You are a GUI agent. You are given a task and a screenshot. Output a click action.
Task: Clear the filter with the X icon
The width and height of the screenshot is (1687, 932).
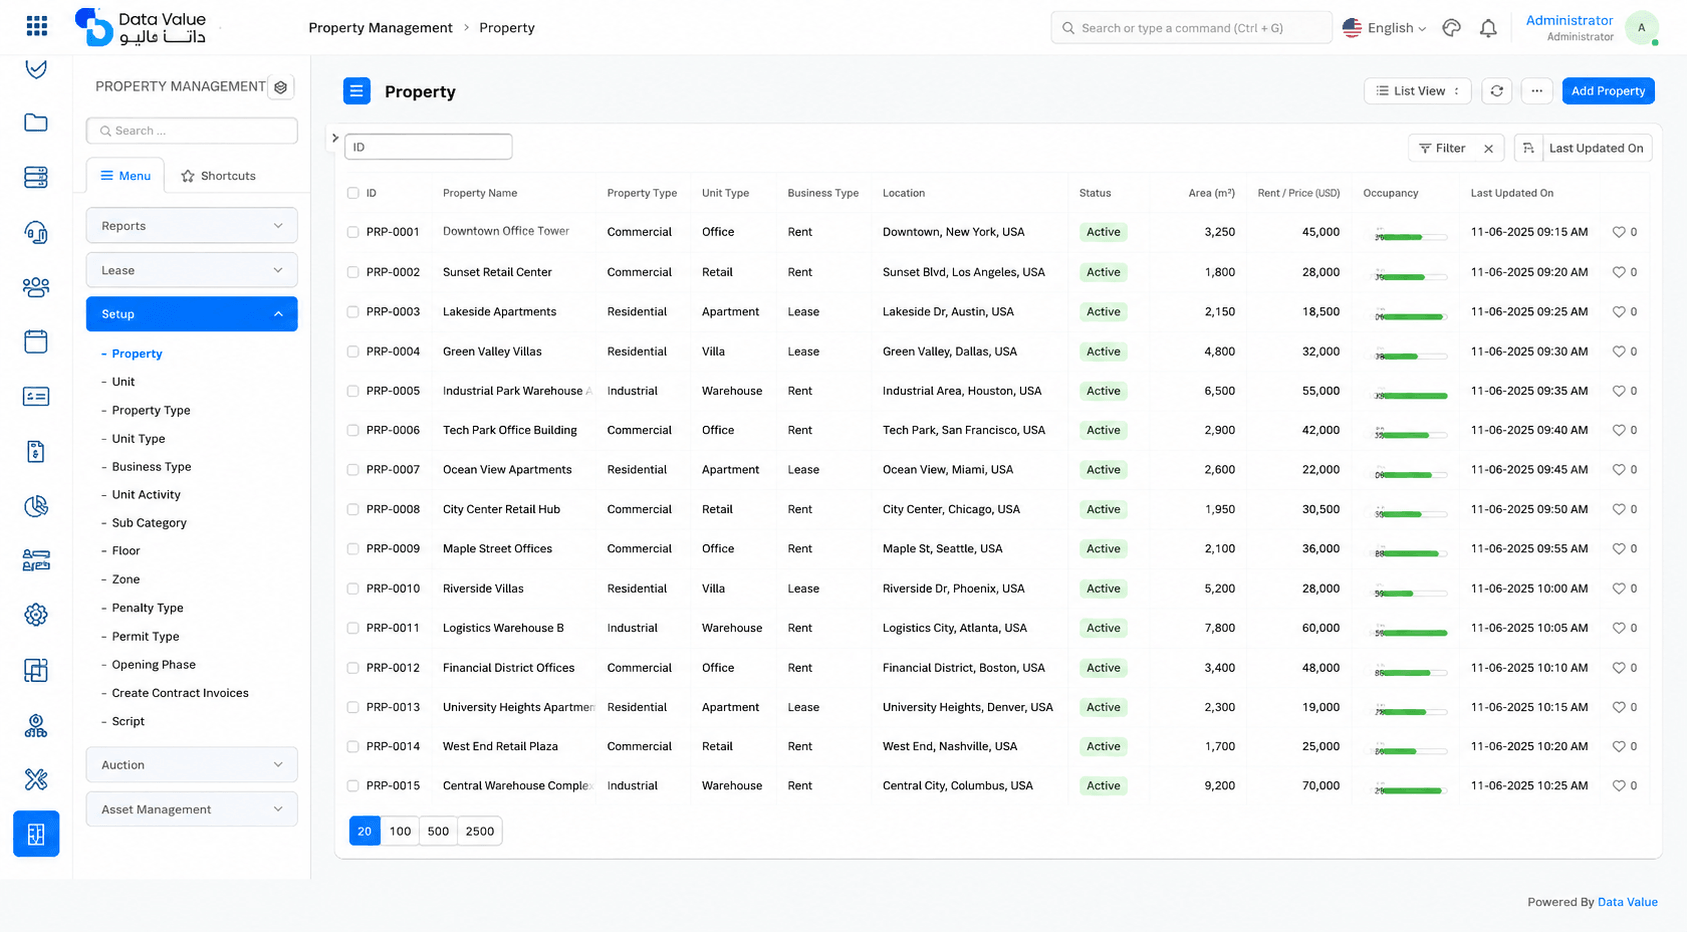[1489, 148]
